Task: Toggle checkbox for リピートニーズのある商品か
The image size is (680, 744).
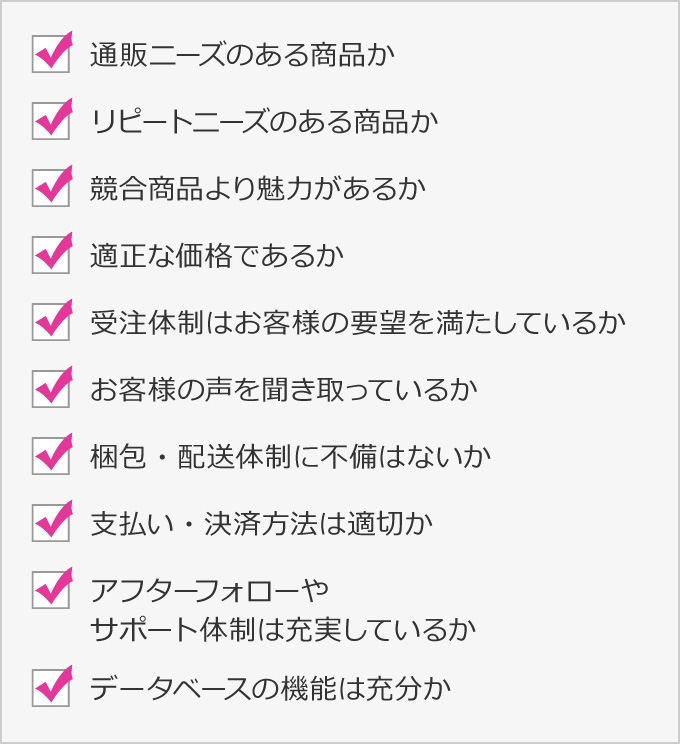Action: click(51, 121)
